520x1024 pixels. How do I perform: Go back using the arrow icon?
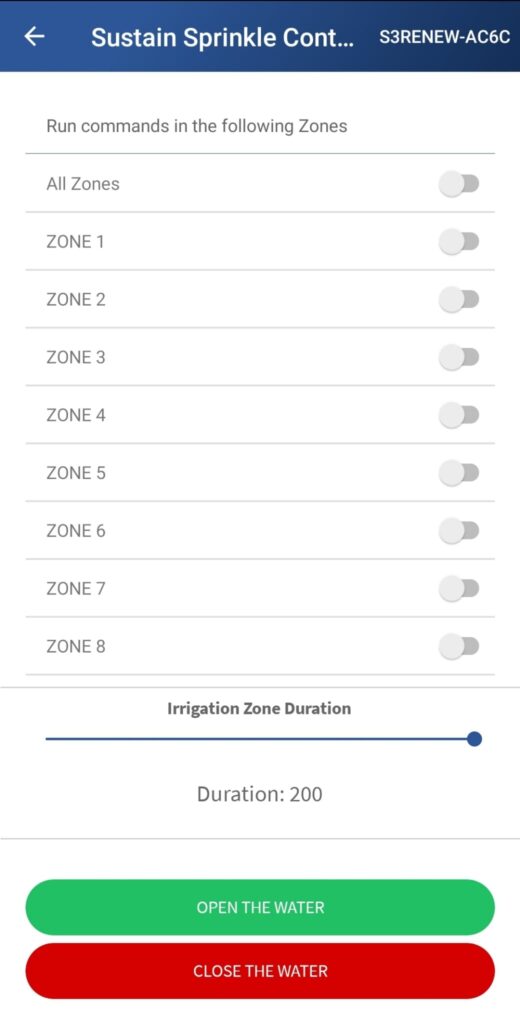tap(34, 37)
